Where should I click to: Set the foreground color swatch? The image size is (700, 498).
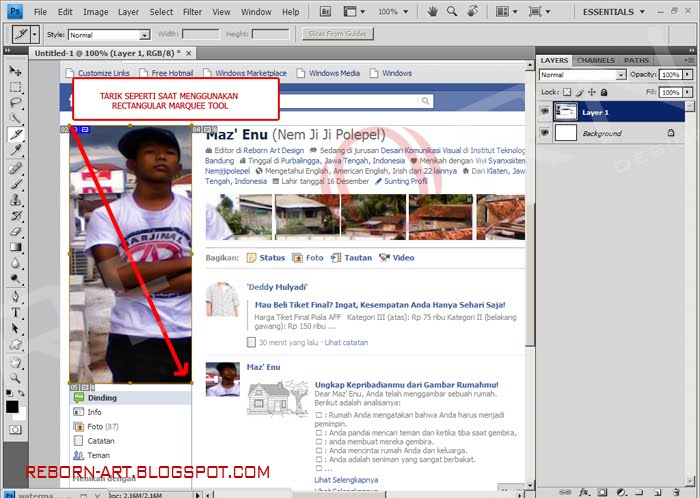[12, 407]
